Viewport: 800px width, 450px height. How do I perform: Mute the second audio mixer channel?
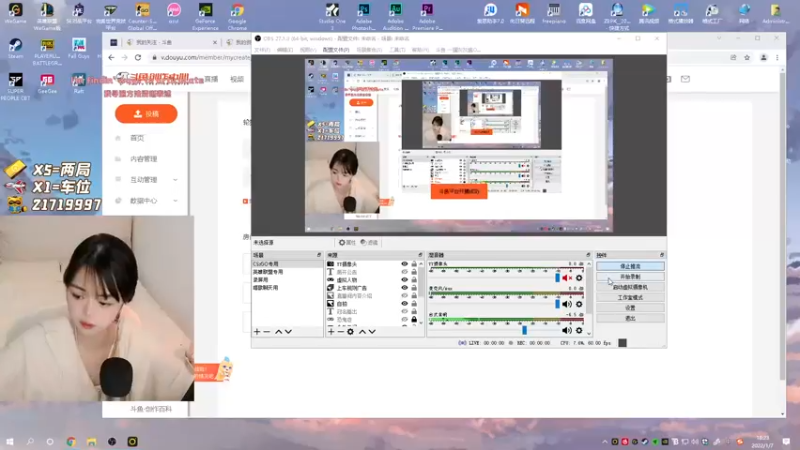[567, 304]
